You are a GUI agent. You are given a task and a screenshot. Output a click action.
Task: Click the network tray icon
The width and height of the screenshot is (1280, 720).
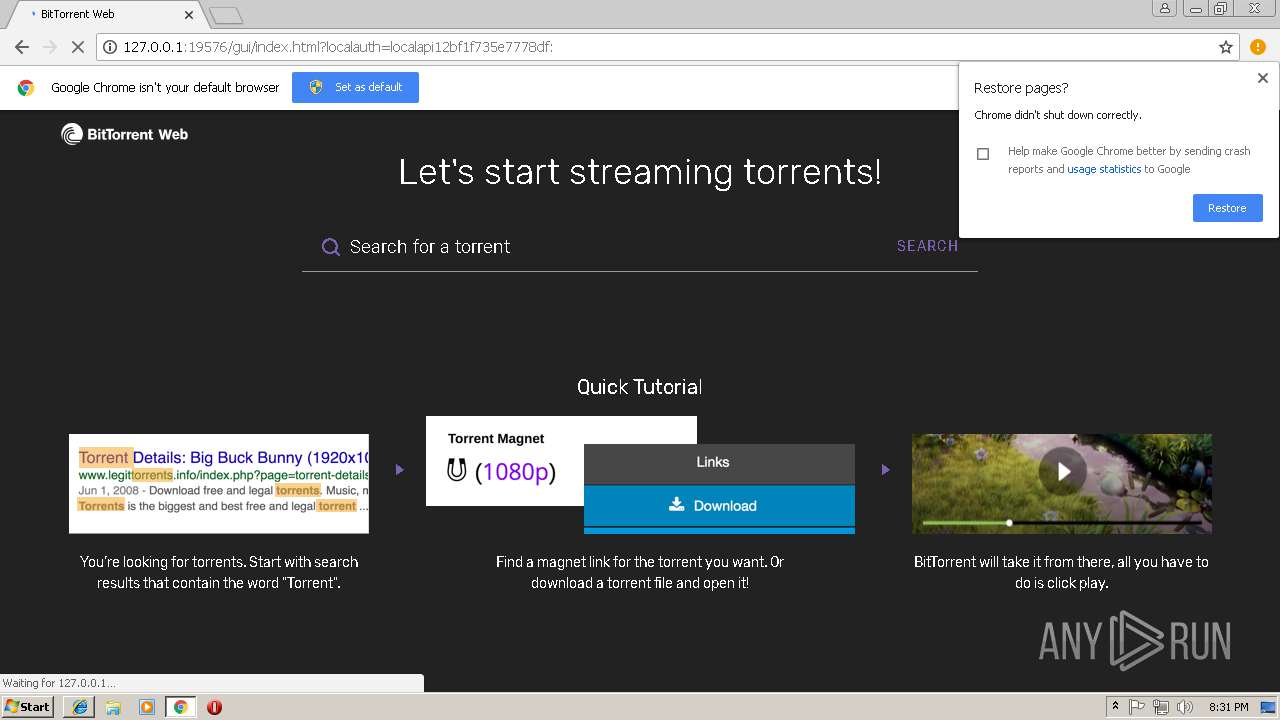point(1161,707)
